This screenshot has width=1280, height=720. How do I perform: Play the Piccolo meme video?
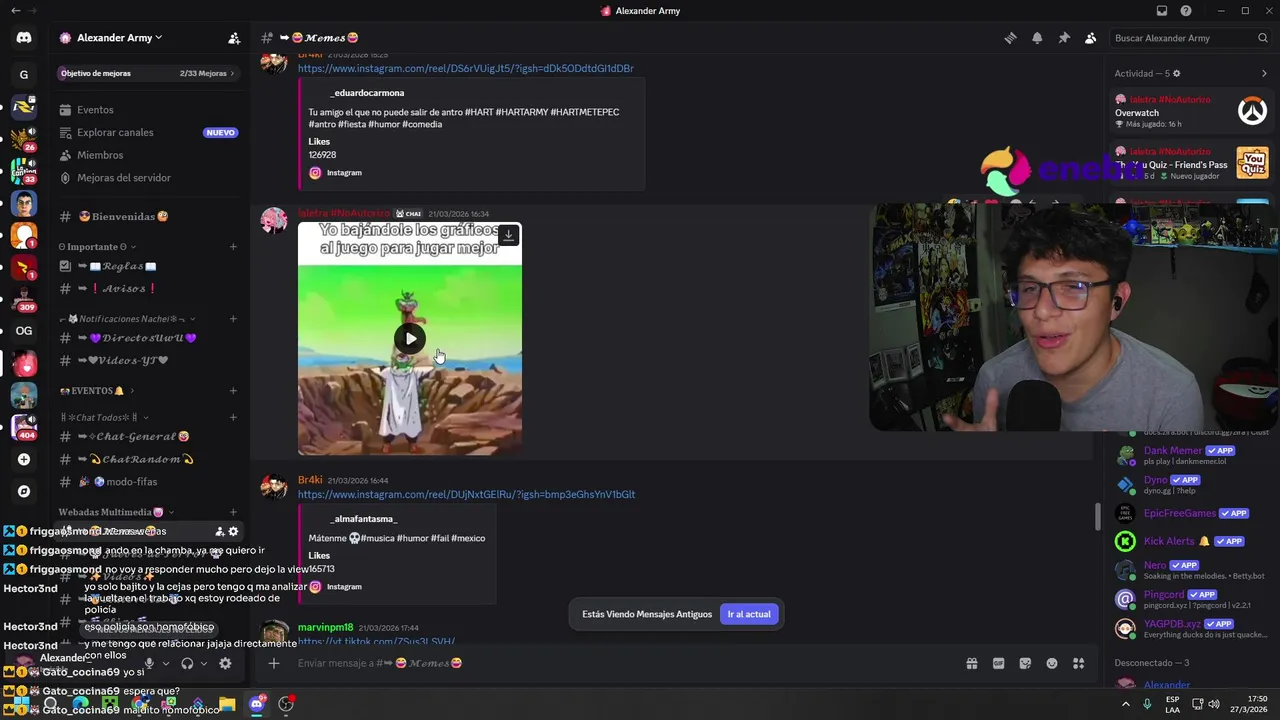410,338
